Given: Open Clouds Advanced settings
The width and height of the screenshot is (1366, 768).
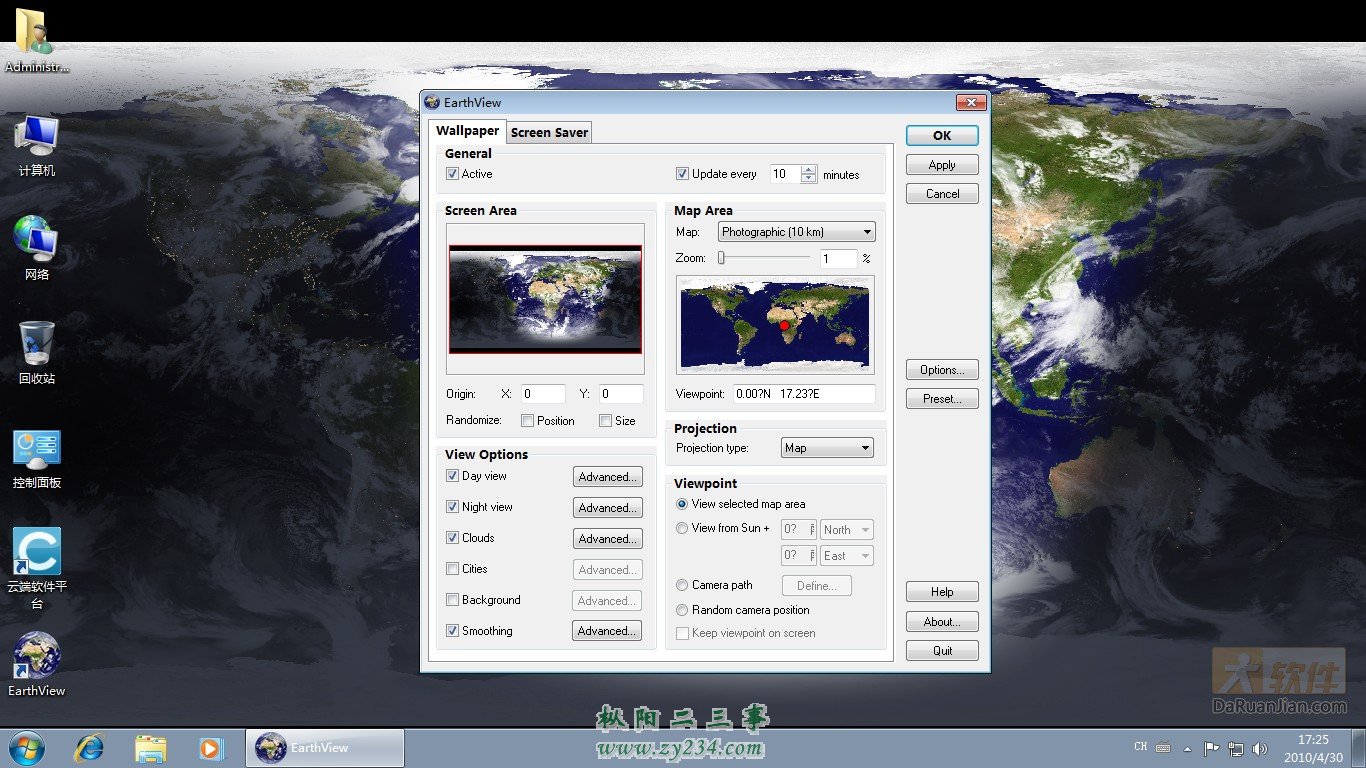Looking at the screenshot, I should 607,539.
